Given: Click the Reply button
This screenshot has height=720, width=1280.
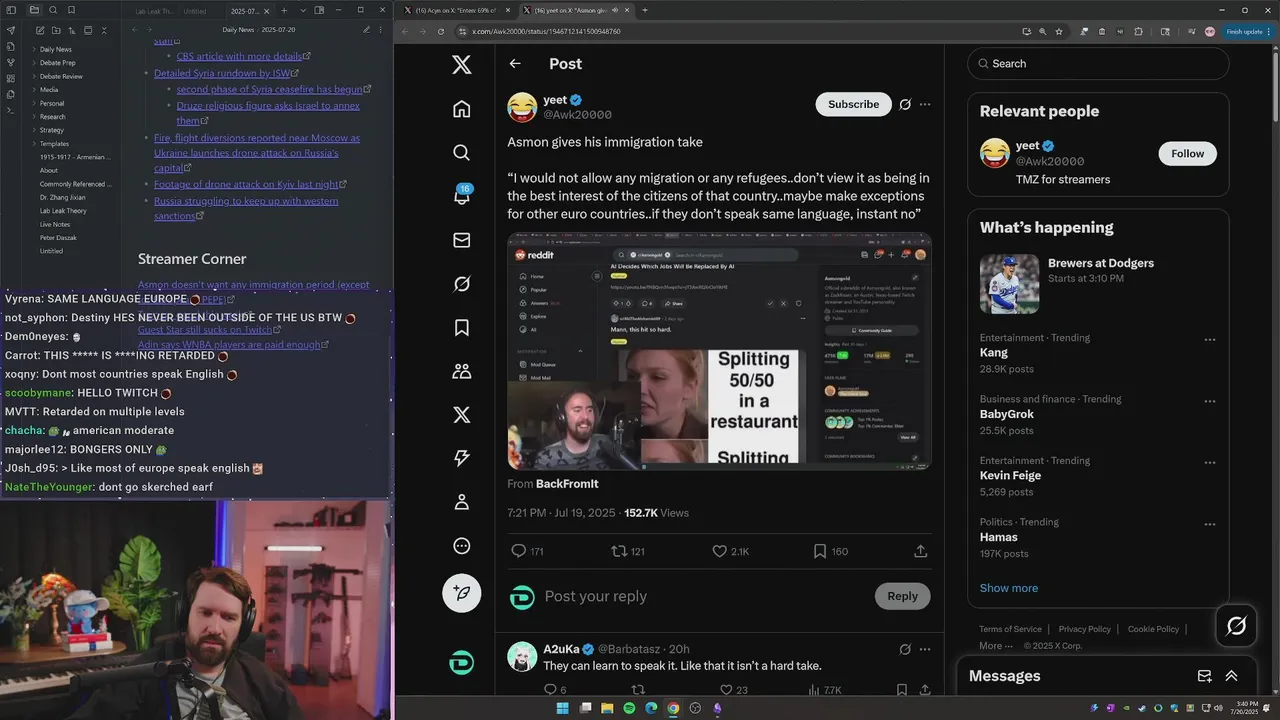Looking at the screenshot, I should 902,596.
